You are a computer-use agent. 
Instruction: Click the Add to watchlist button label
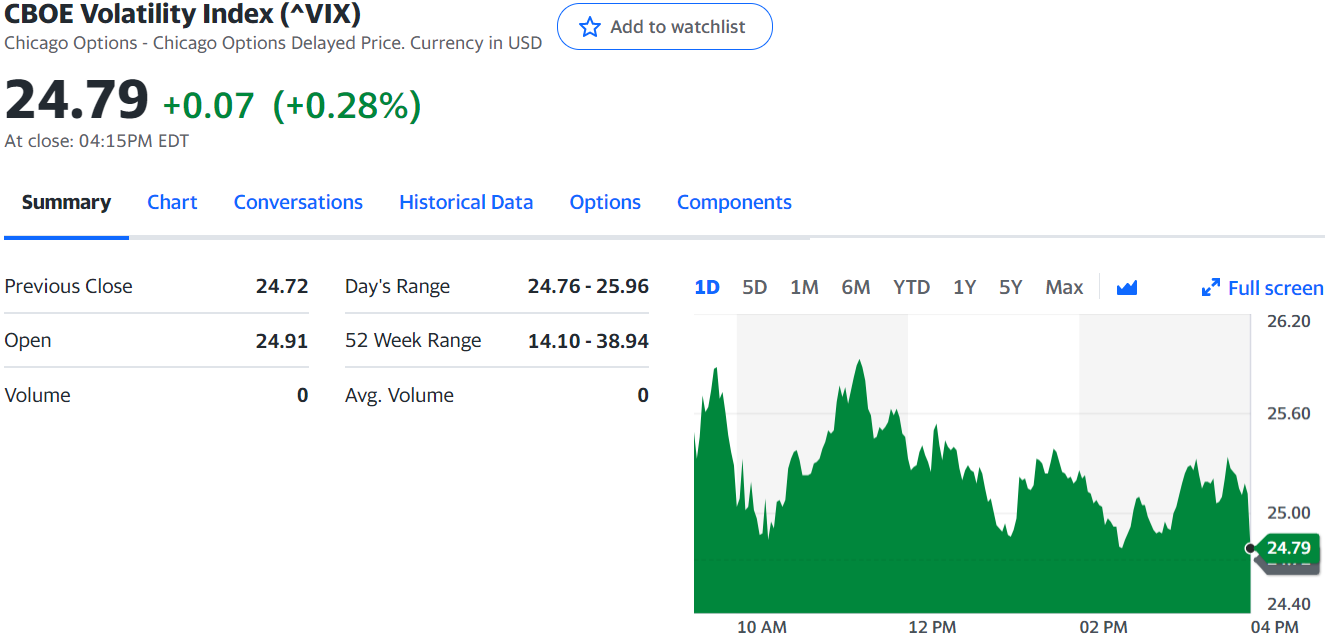pyautogui.click(x=678, y=27)
